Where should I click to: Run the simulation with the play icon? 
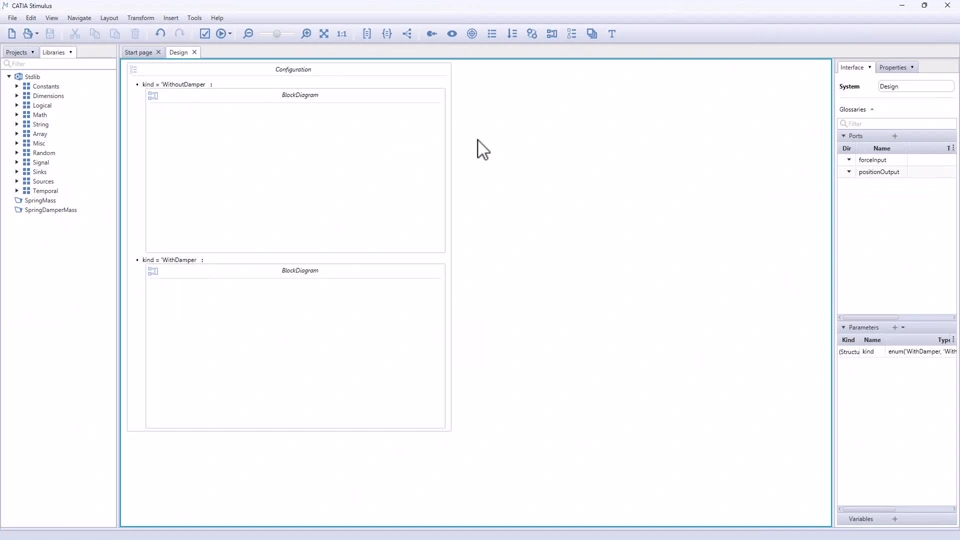[x=221, y=34]
